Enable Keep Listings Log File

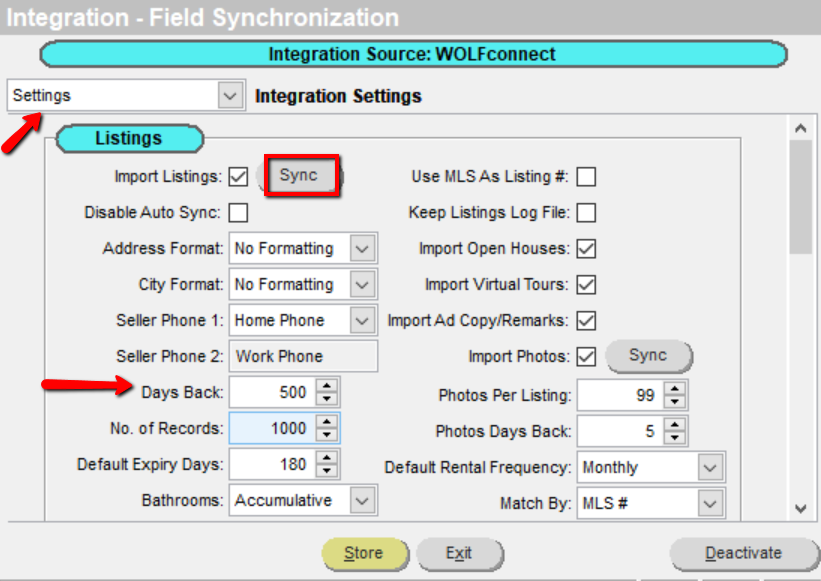tap(588, 212)
